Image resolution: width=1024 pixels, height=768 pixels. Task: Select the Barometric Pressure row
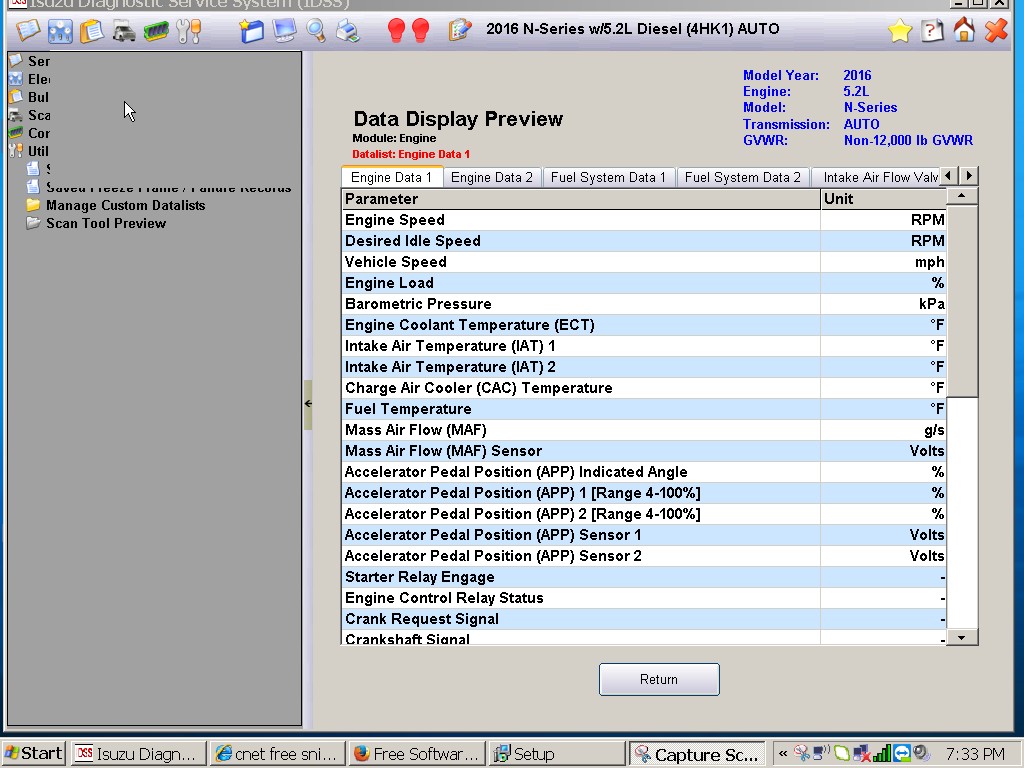[644, 304]
